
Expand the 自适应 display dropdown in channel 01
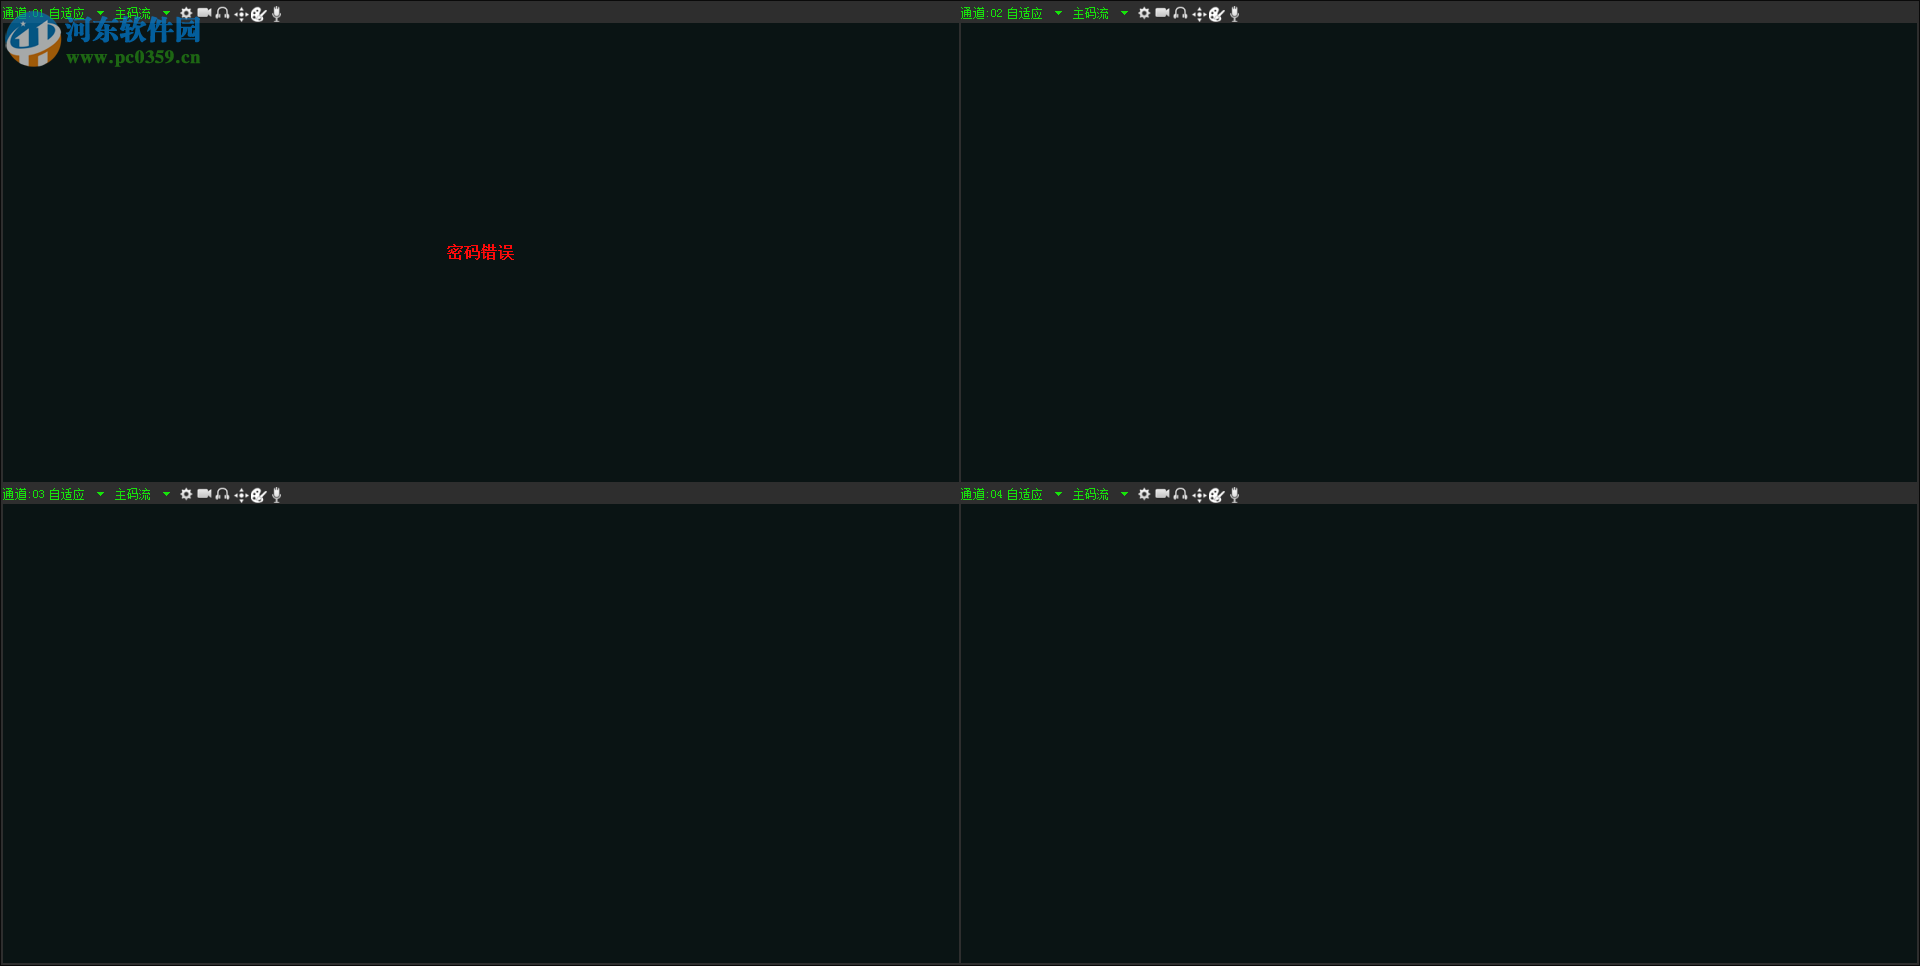pos(77,14)
